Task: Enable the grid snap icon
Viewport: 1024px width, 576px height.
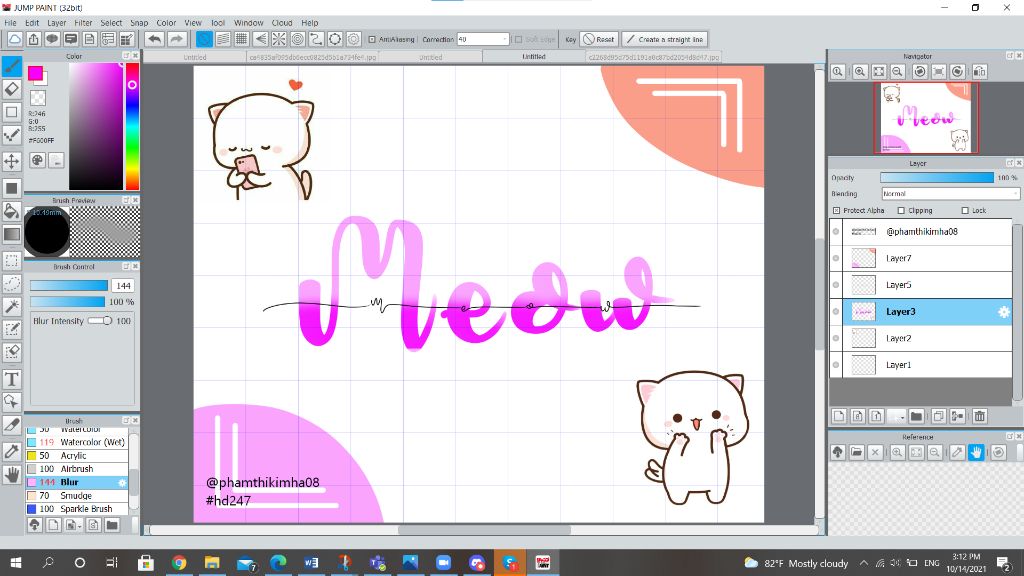Action: (242, 39)
